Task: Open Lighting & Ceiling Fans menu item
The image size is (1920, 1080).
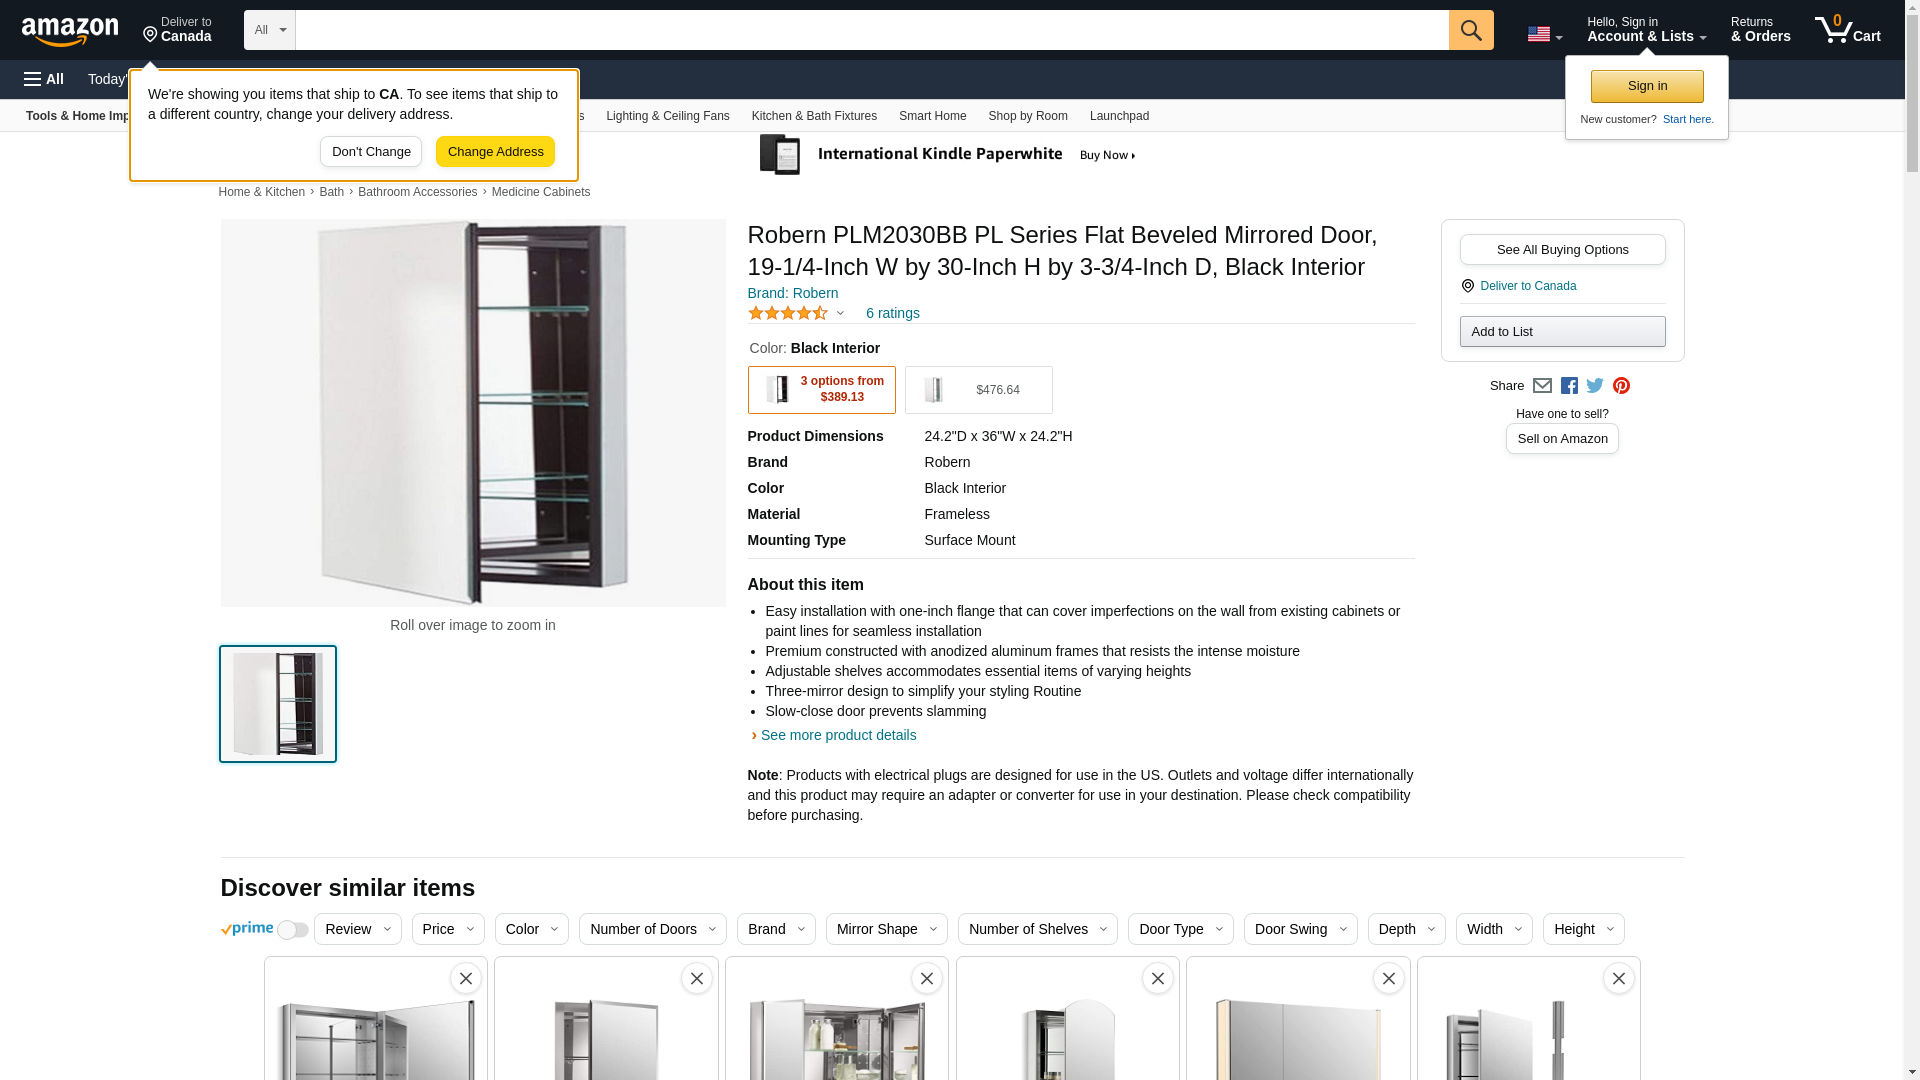Action: pyautogui.click(x=668, y=116)
